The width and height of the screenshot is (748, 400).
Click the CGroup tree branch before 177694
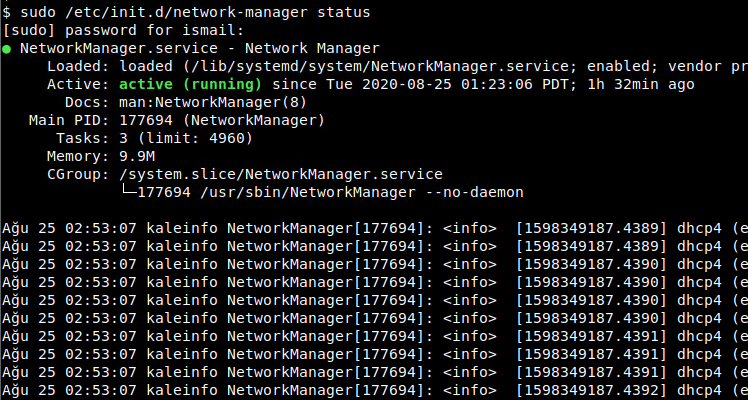click(128, 191)
